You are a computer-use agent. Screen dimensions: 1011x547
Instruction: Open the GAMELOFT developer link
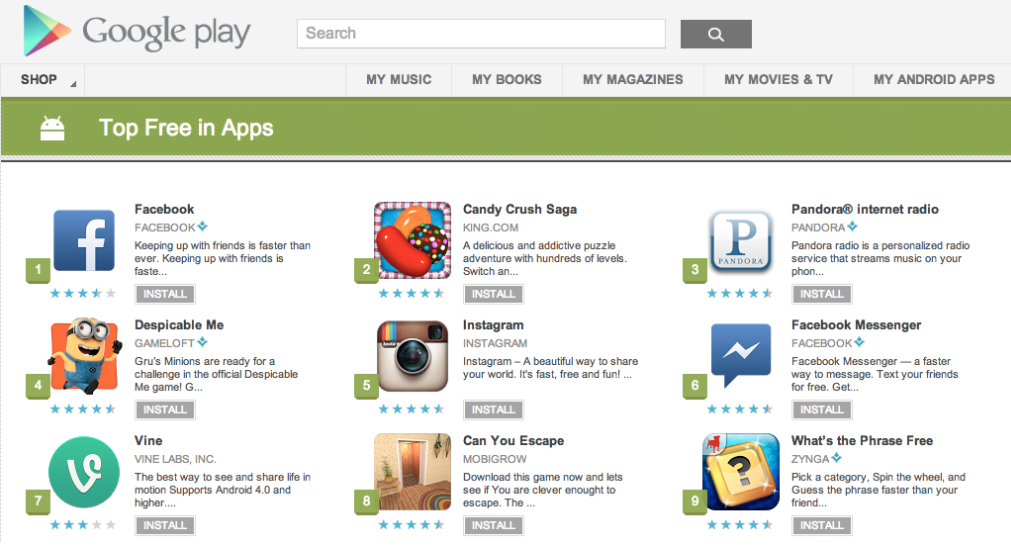pyautogui.click(x=164, y=343)
